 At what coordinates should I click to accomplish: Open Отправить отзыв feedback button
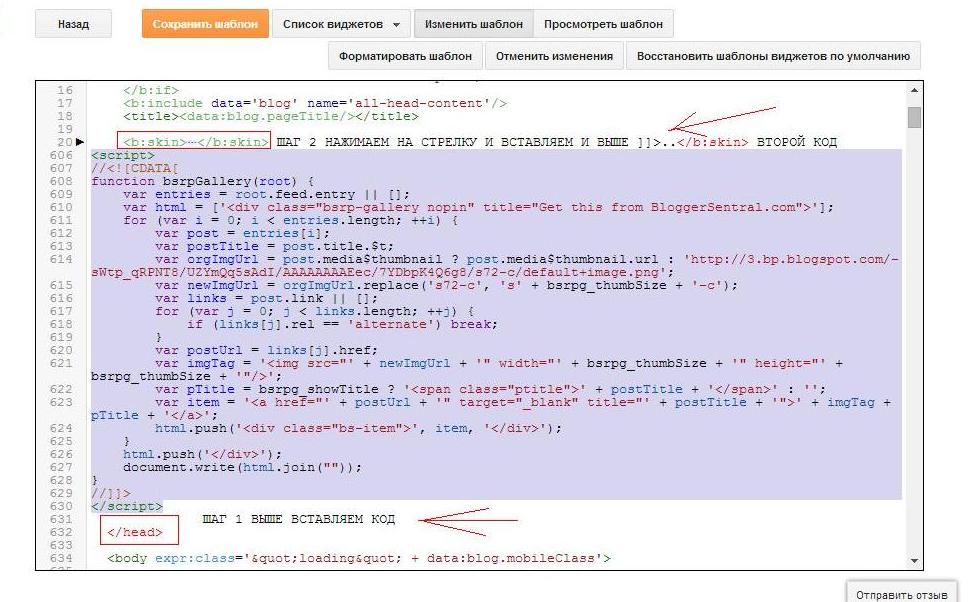point(902,595)
